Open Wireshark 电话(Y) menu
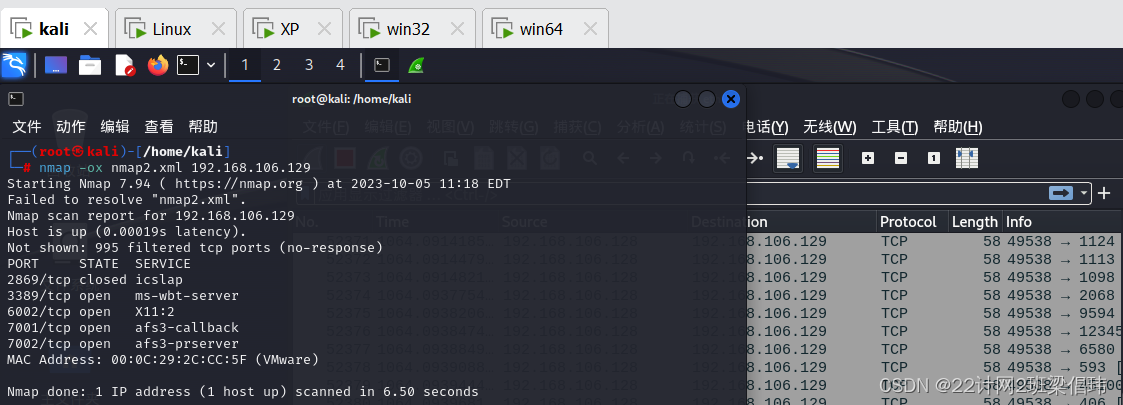 point(767,128)
